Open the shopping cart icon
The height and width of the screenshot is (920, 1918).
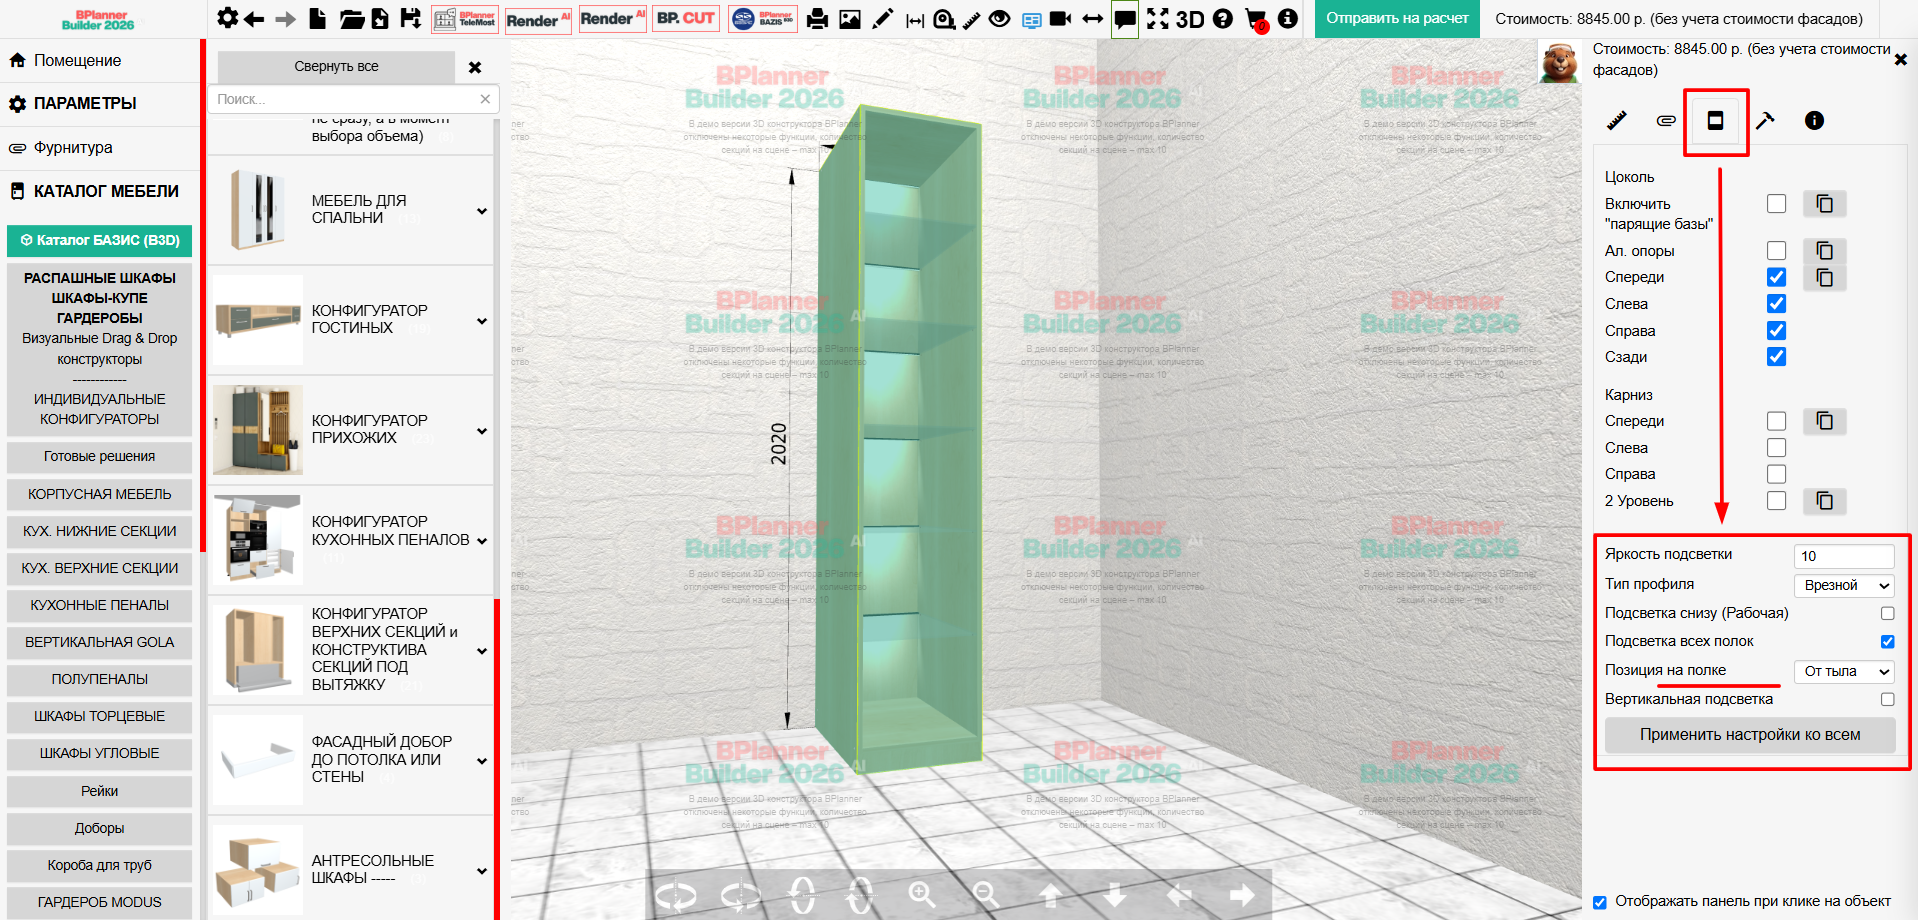(x=1257, y=20)
